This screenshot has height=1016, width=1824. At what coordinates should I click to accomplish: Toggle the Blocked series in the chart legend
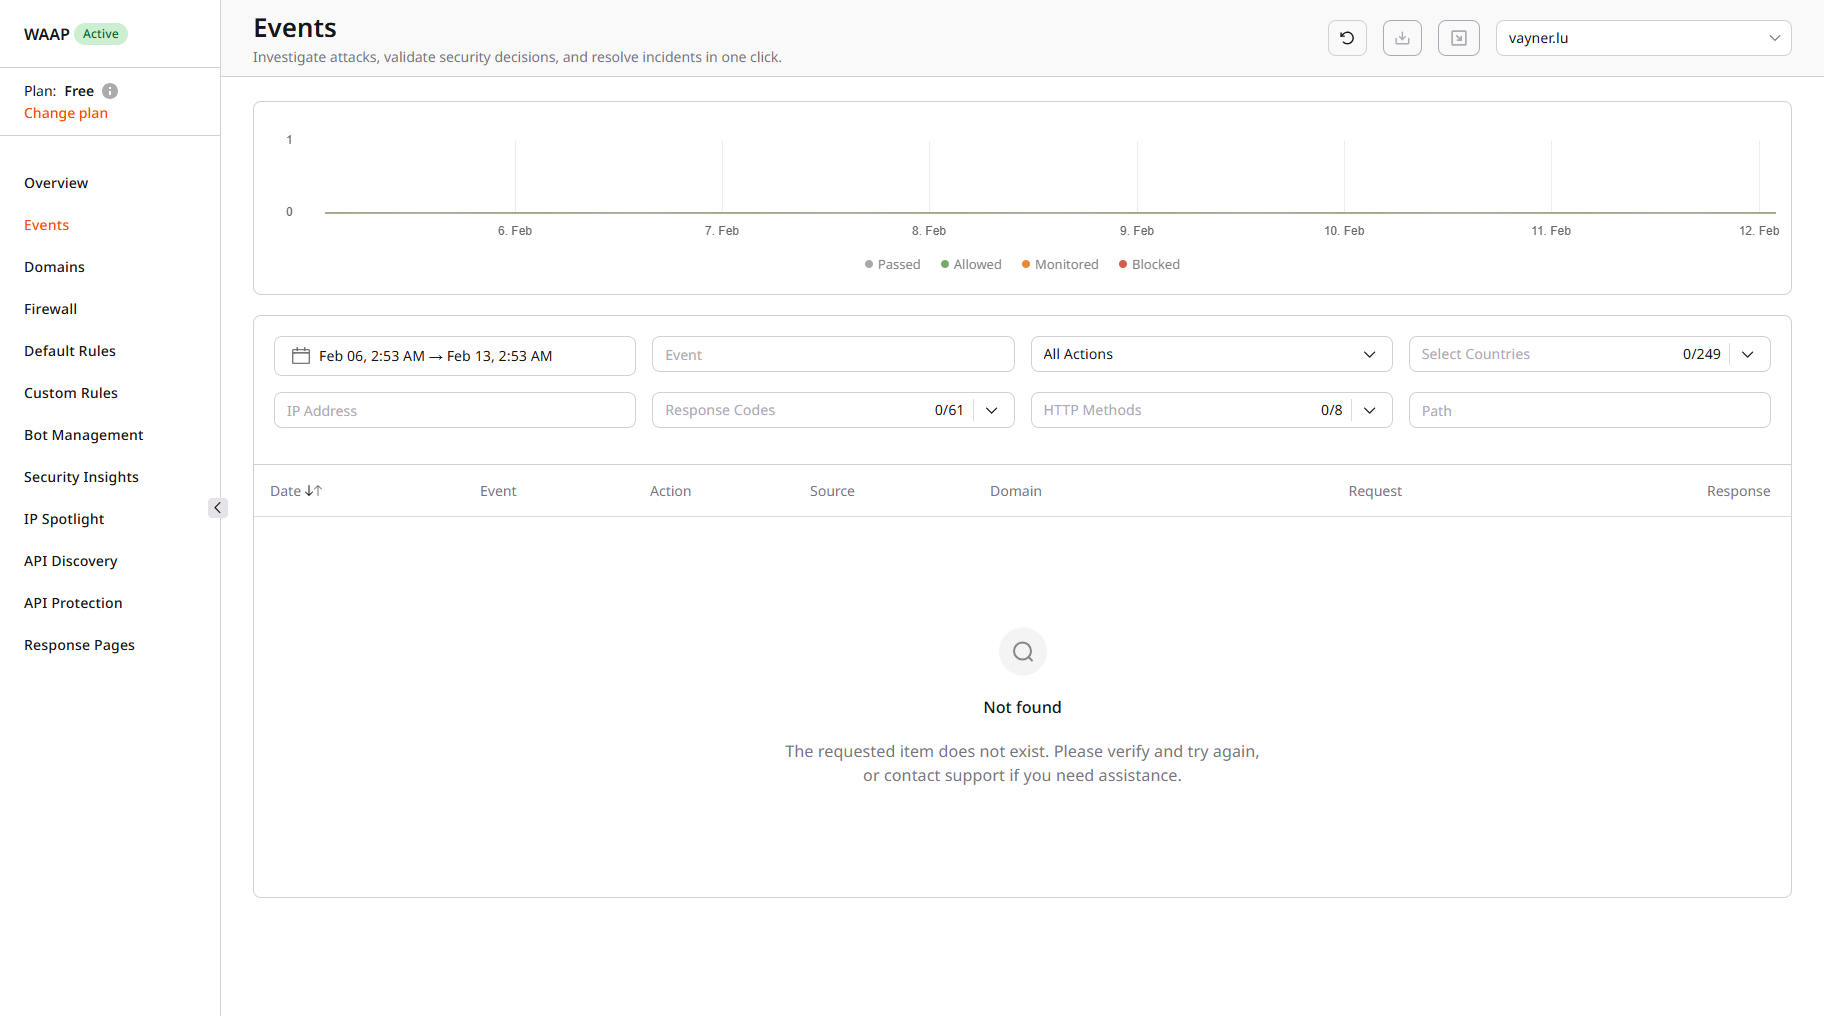click(1148, 264)
